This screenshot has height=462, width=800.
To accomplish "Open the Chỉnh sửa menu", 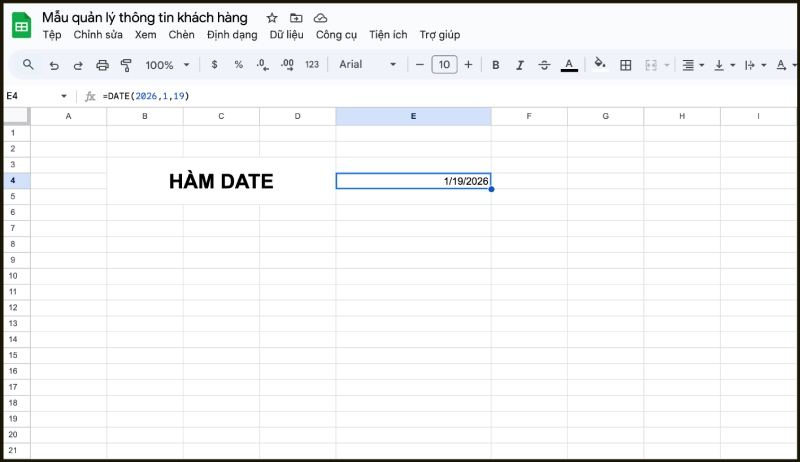I will [x=98, y=35].
